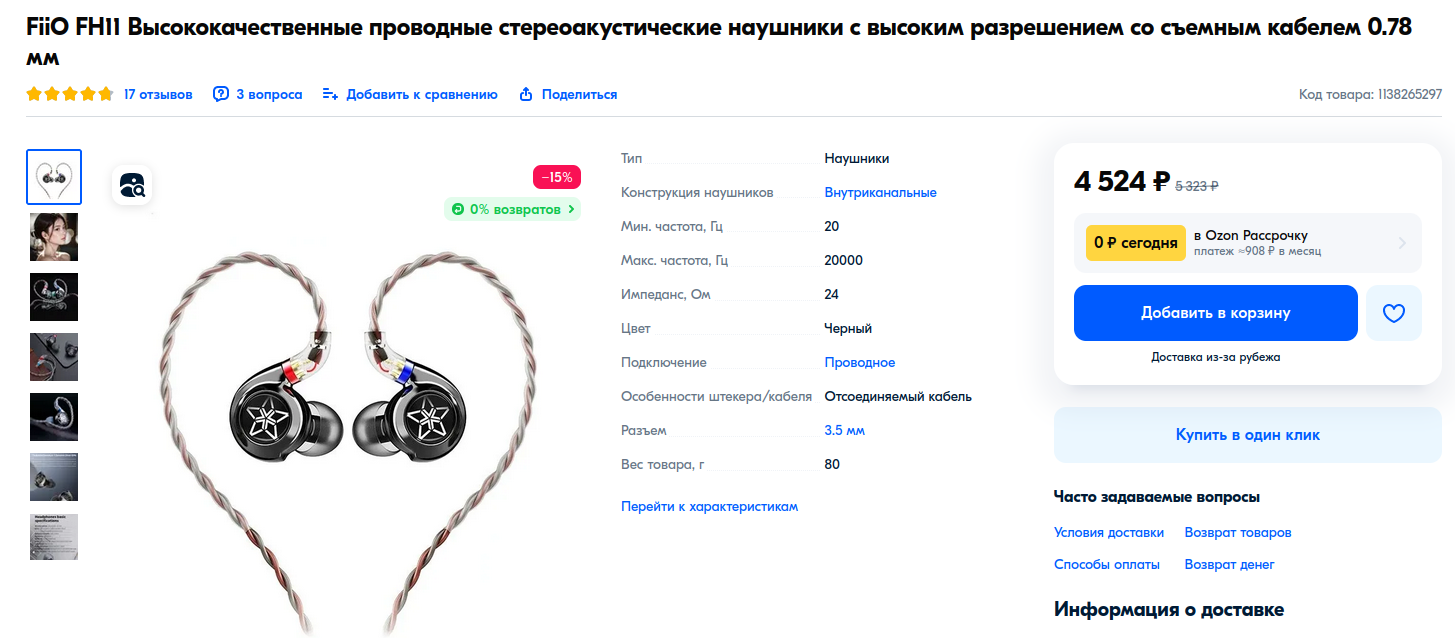Open the 17 отзывов reviews link

(x=158, y=94)
